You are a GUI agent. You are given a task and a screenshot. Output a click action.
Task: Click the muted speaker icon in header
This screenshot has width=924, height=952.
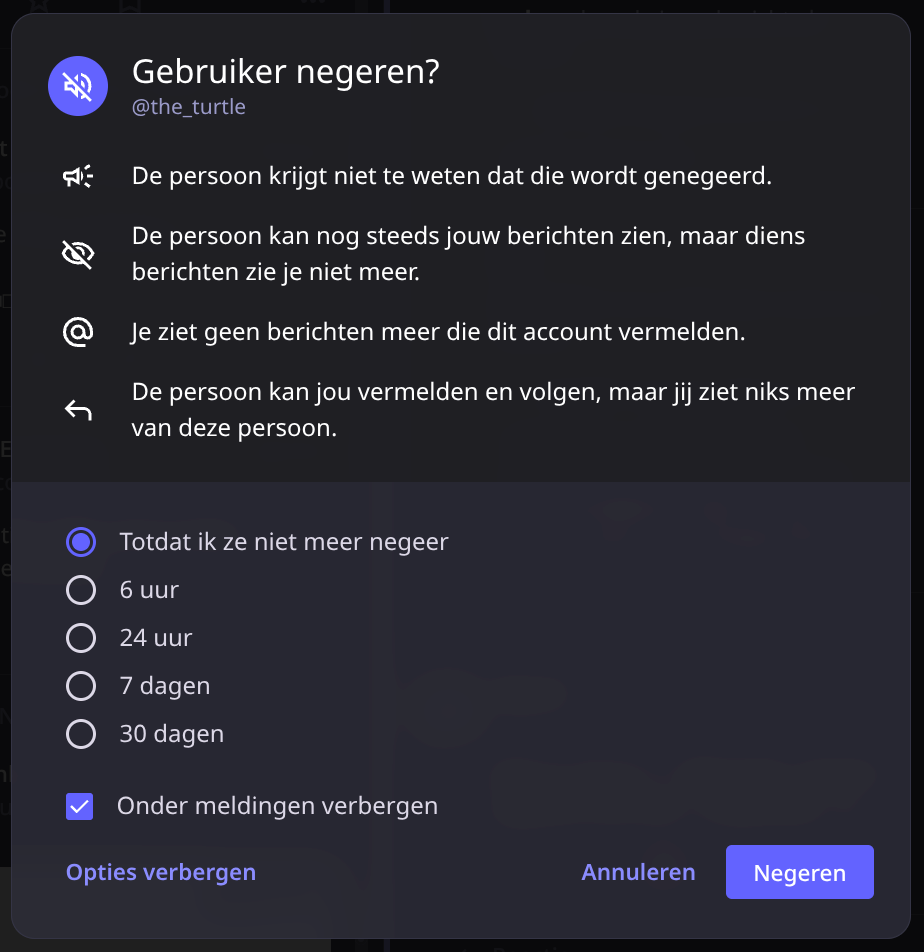tap(78, 86)
